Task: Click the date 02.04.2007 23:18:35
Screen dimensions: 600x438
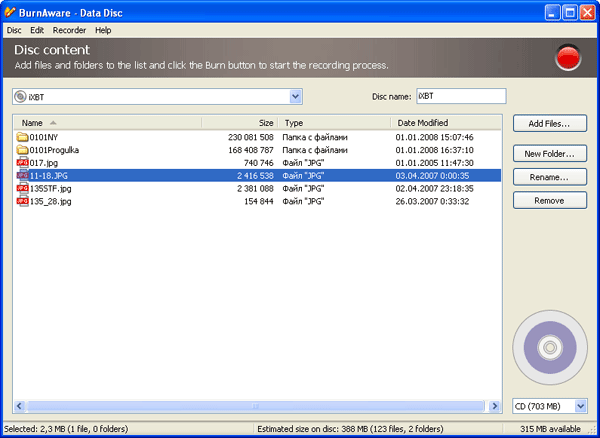Action: pyautogui.click(x=434, y=189)
